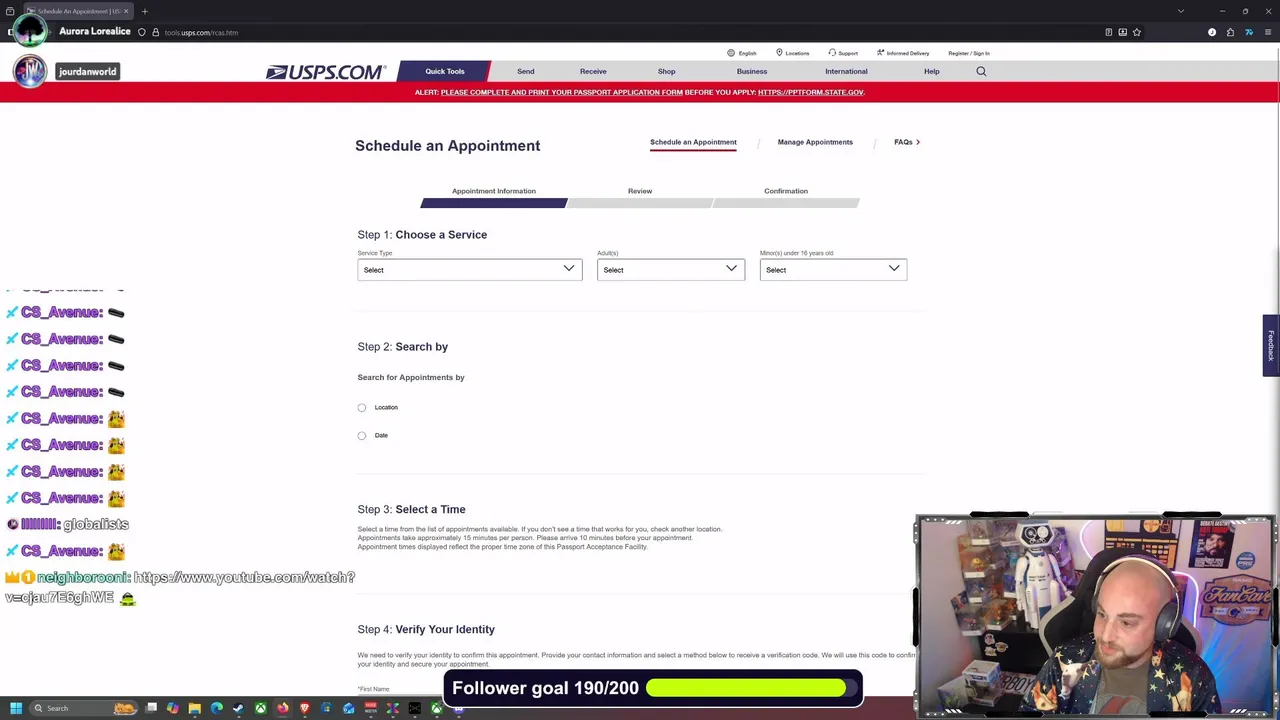Click the lock icon beside tools.usps.com
Screen dimensions: 1280x720
(155, 32)
